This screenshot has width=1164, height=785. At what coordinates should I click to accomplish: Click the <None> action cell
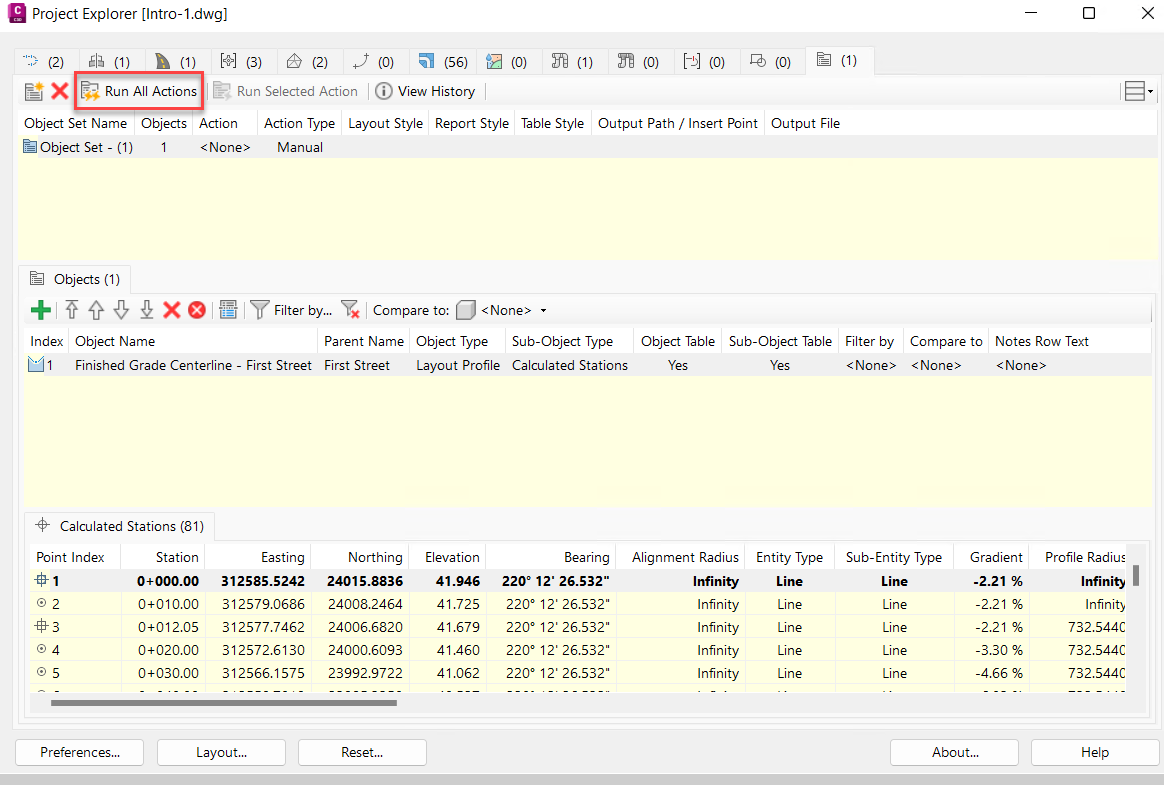(x=225, y=147)
